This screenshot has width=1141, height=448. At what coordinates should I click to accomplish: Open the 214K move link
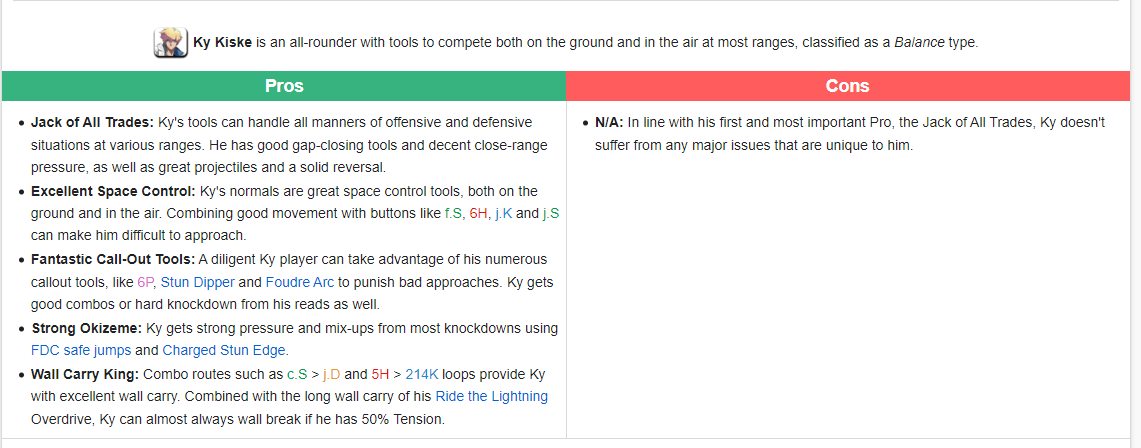423,375
